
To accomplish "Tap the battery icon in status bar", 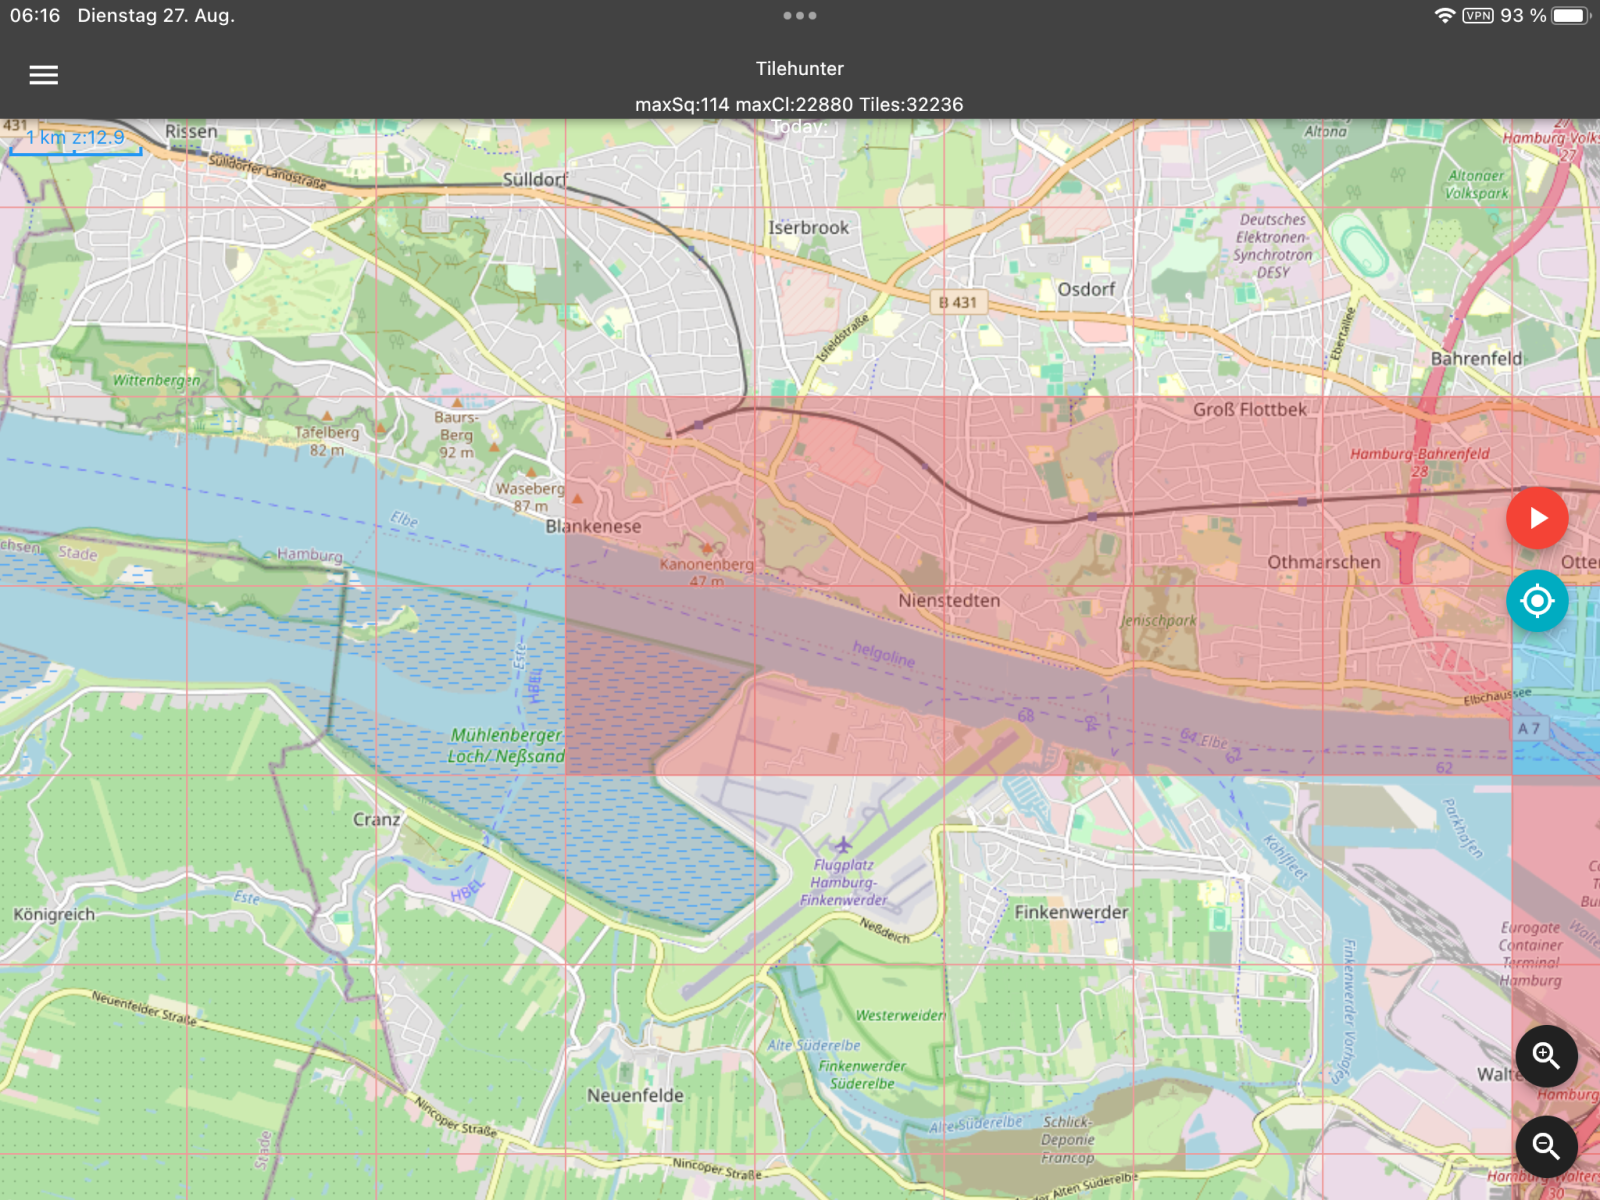I will pyautogui.click(x=1570, y=16).
